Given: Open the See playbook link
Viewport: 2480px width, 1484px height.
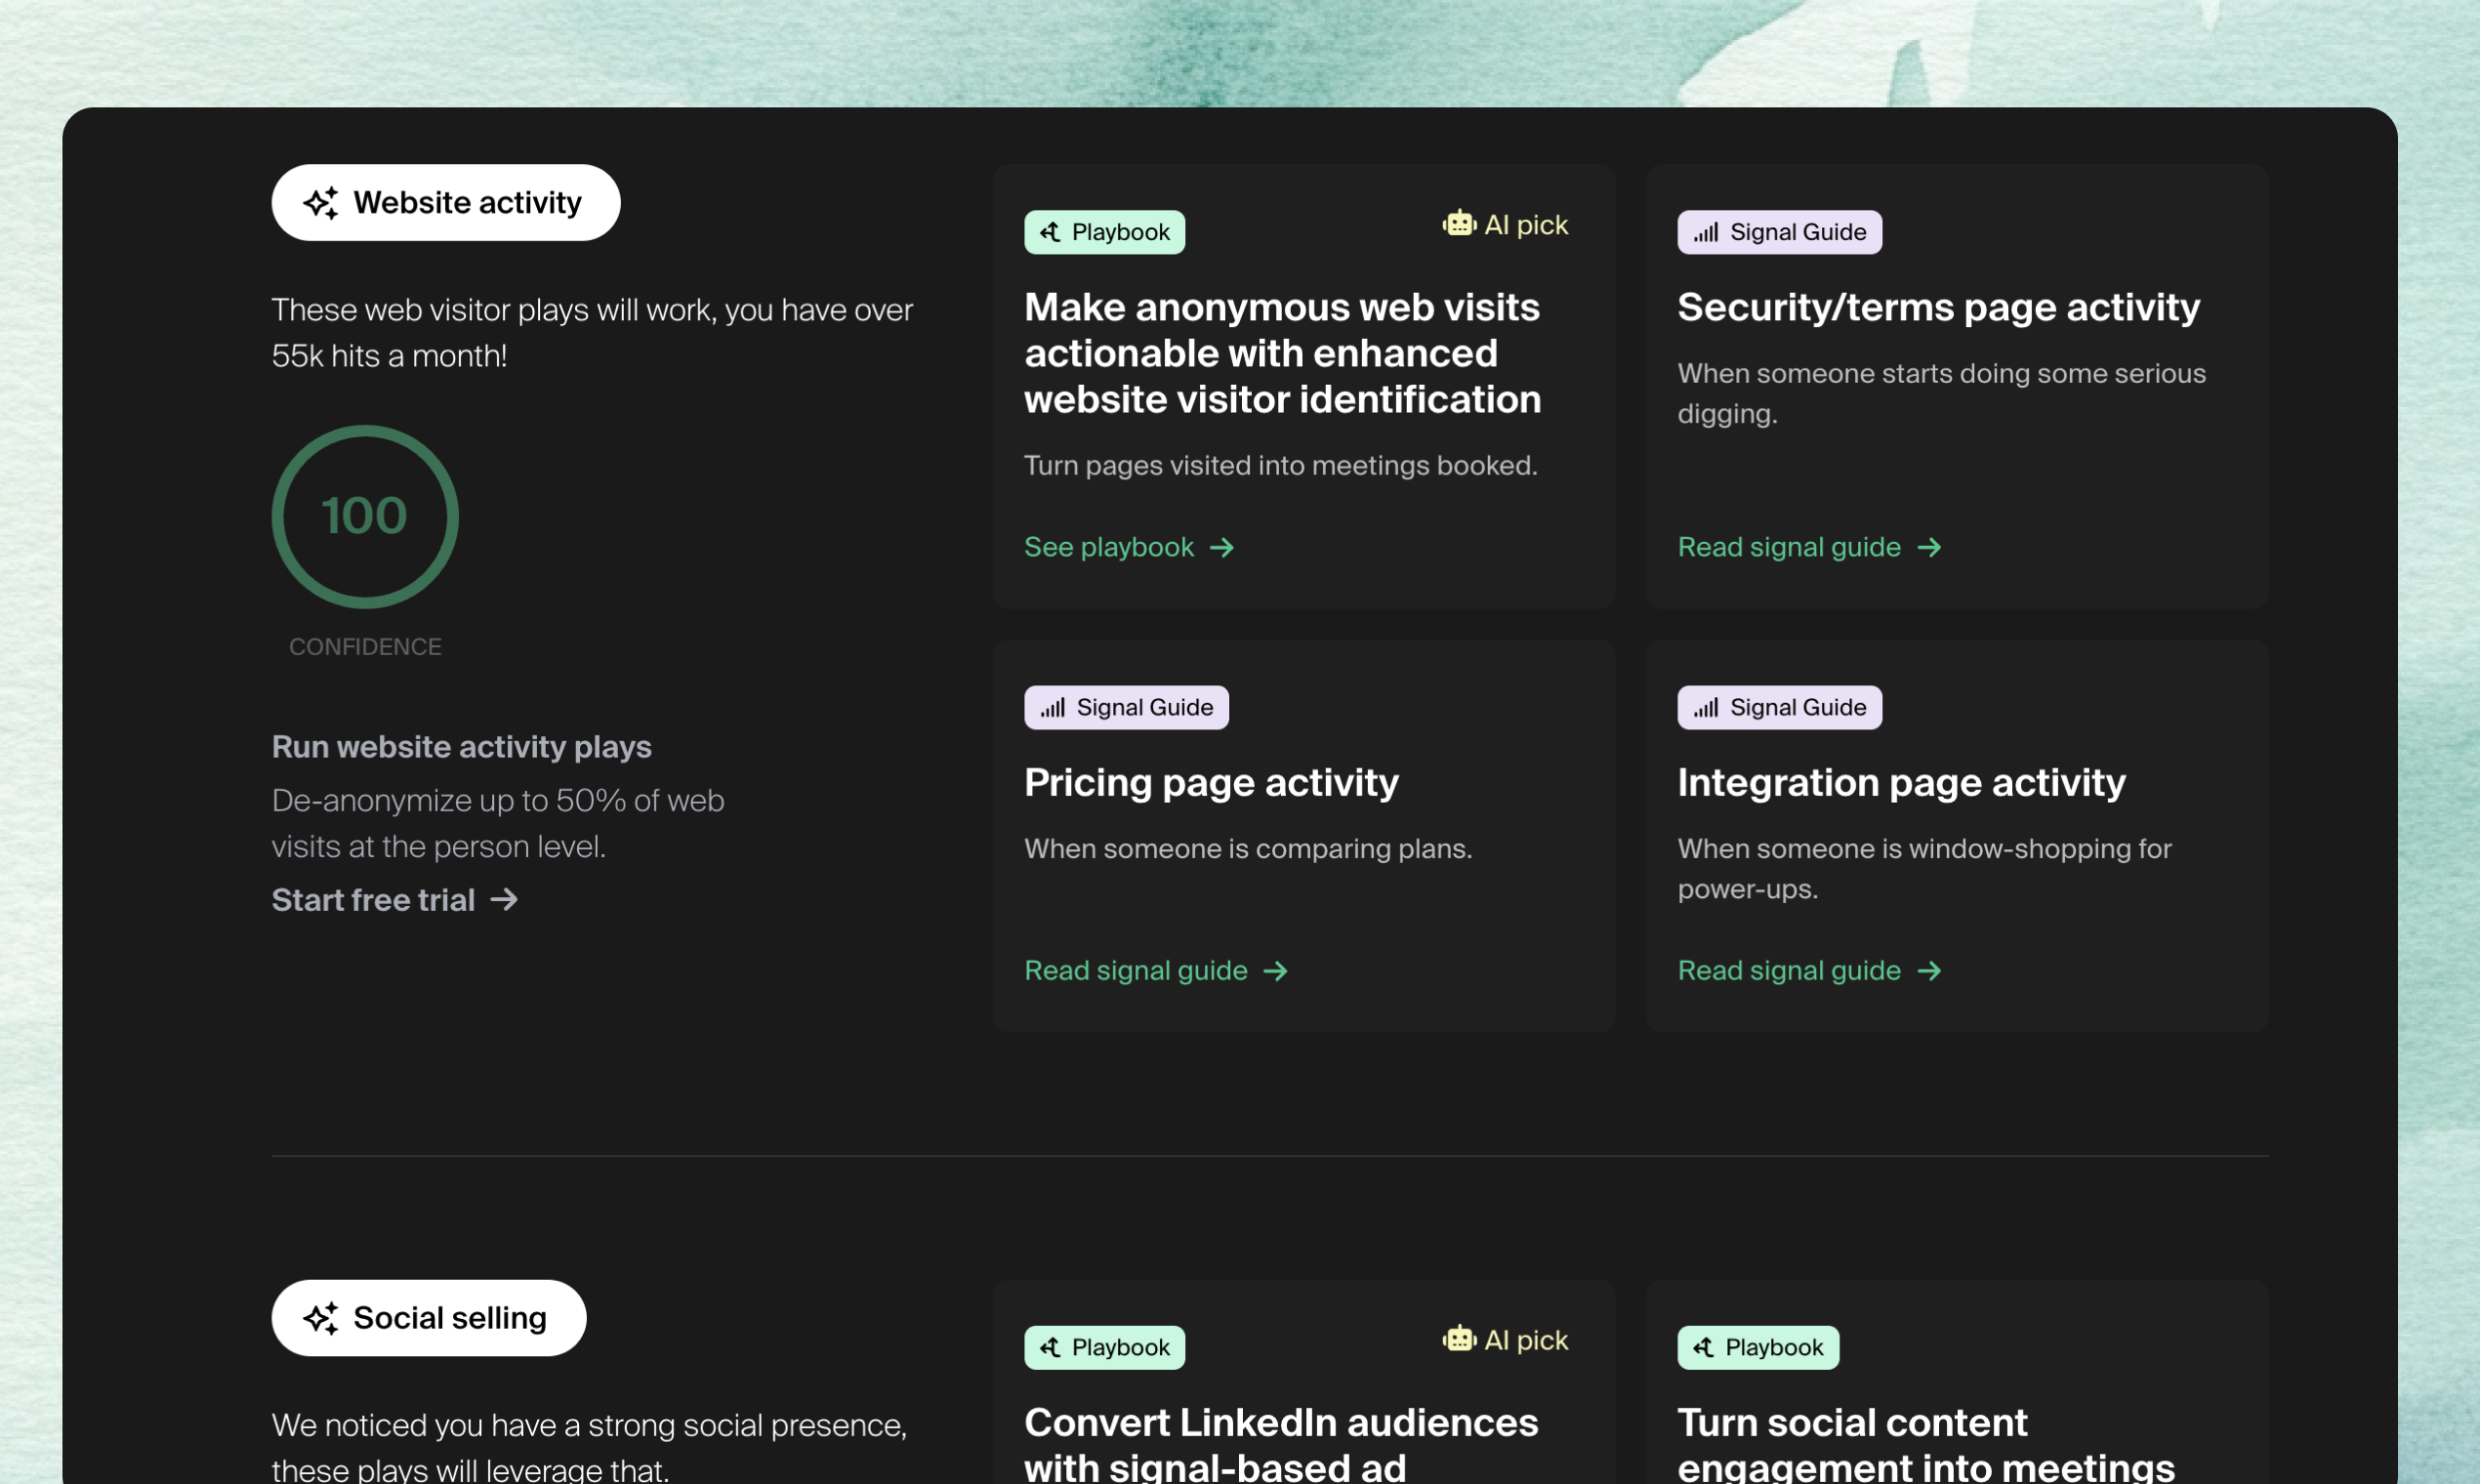Looking at the screenshot, I should 1109,548.
